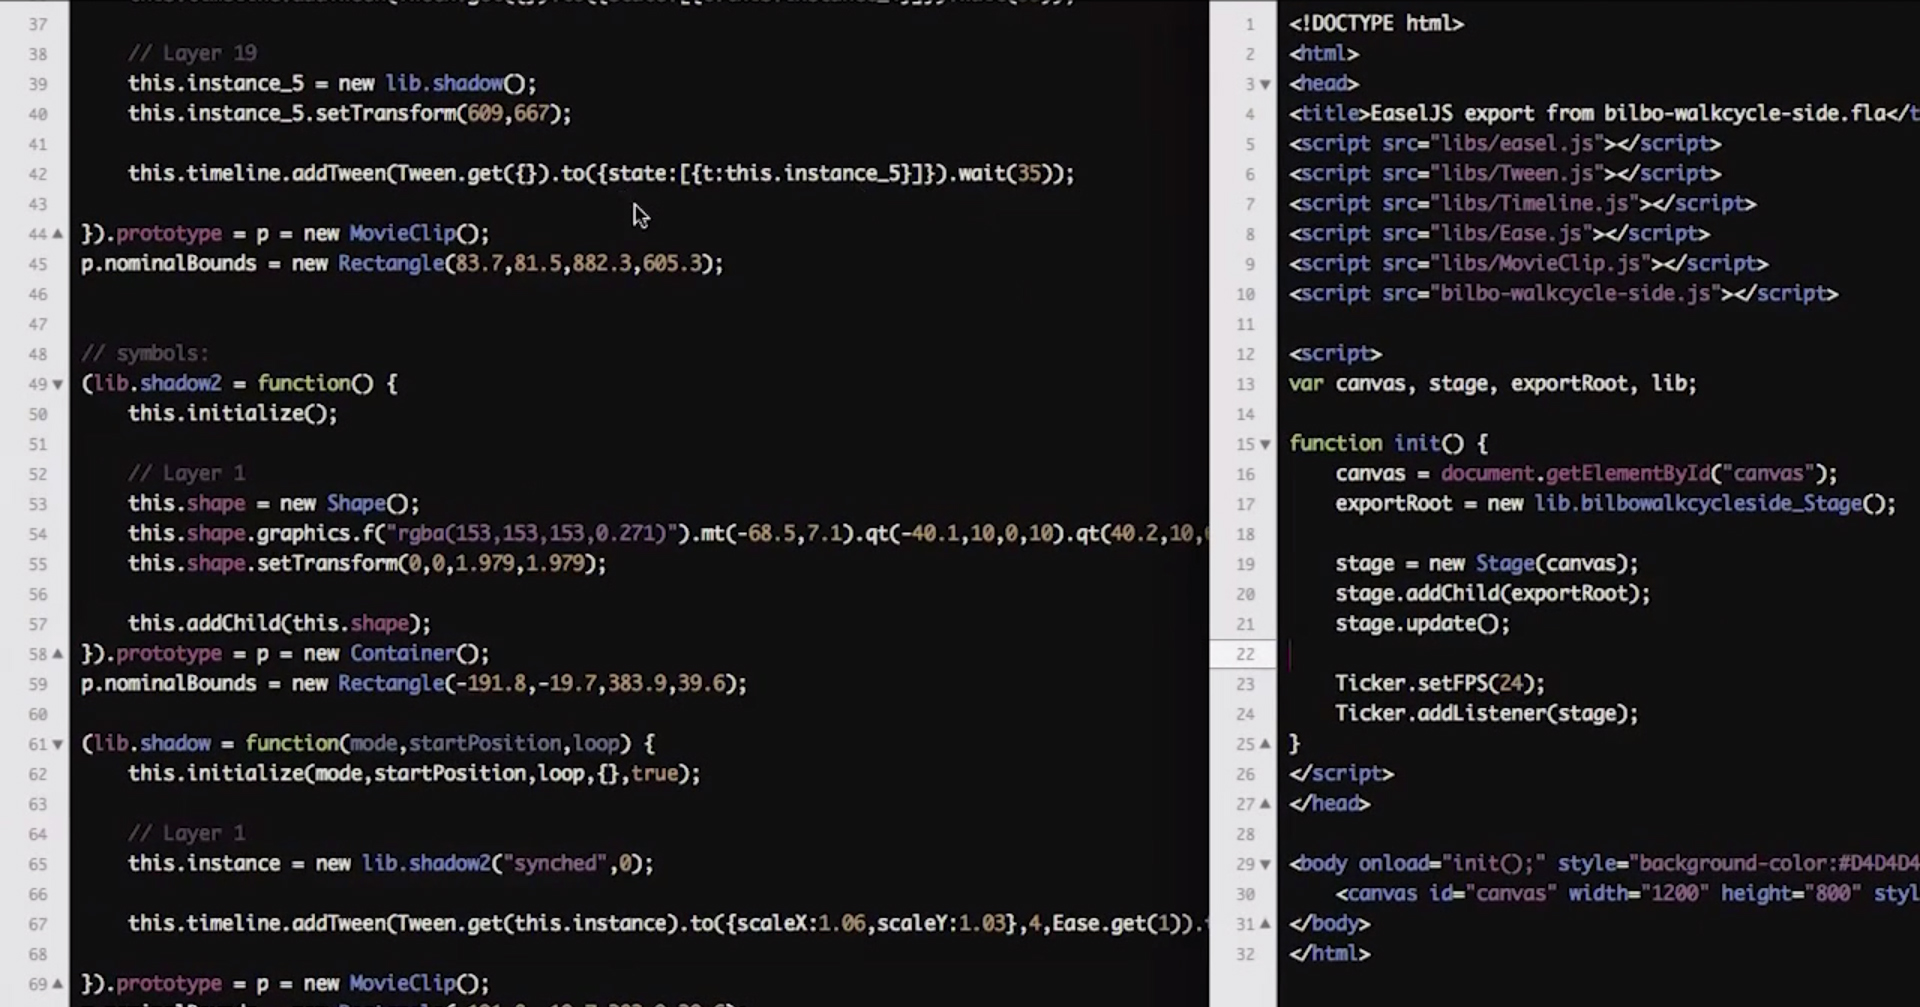Expand the fold marker at line 69

57,983
